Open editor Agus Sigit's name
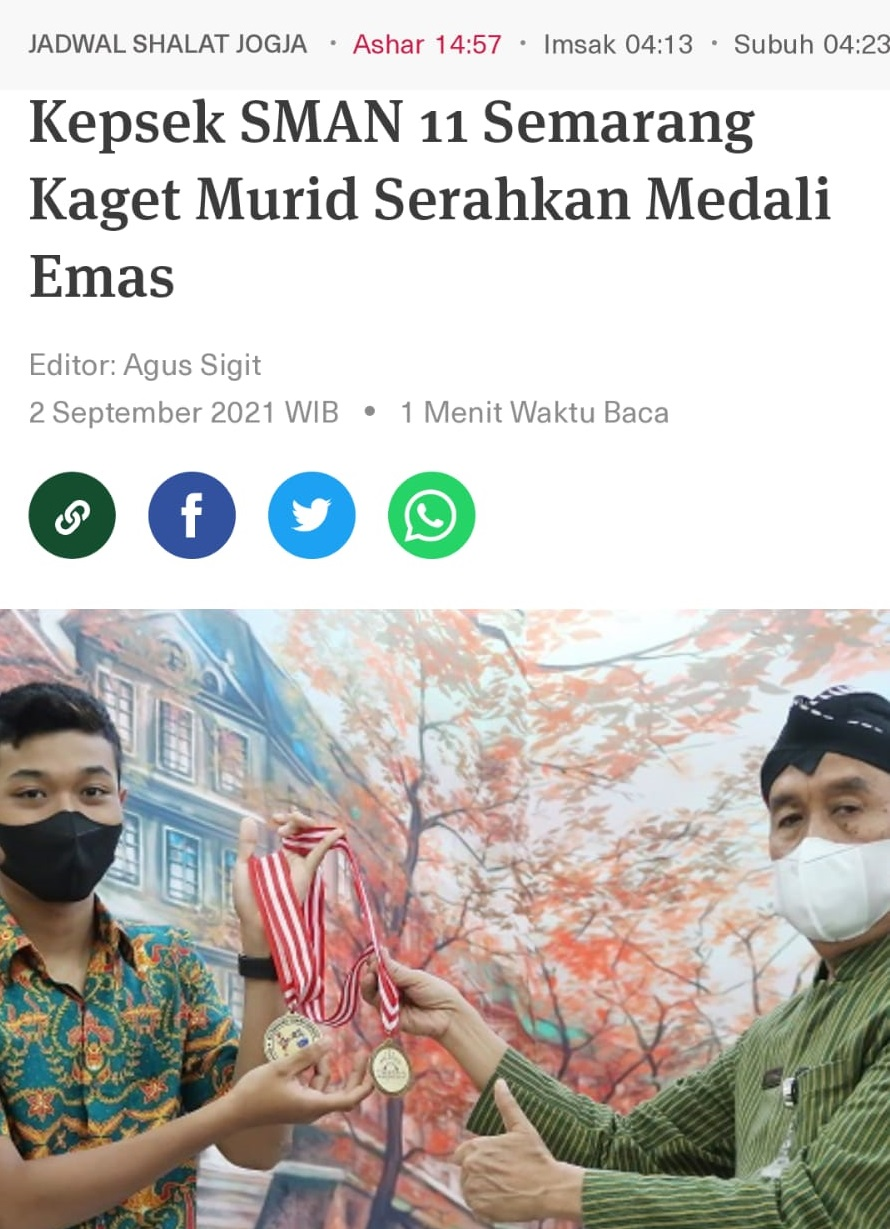 192,365
